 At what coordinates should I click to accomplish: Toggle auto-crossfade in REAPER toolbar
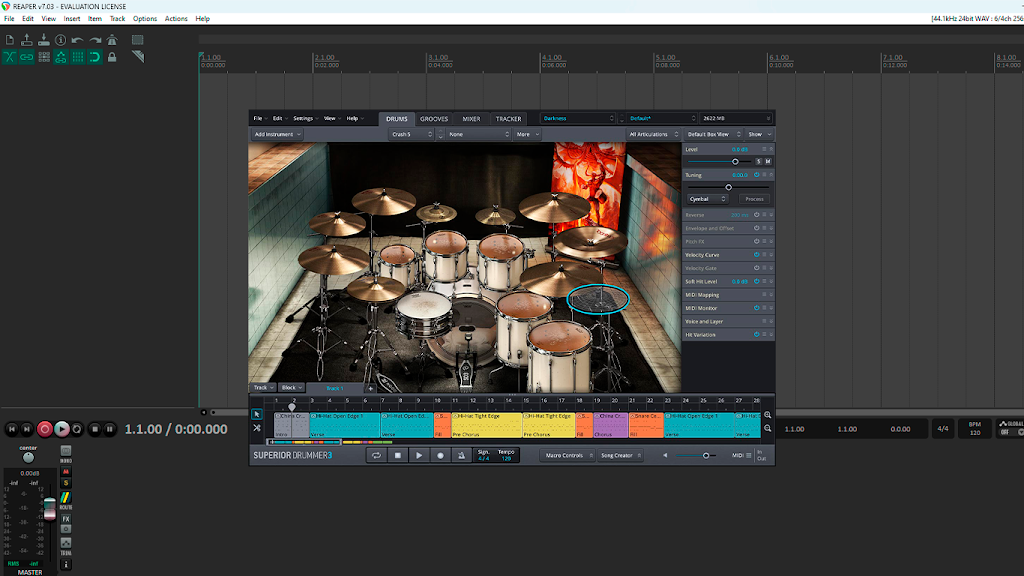pyautogui.click(x=10, y=57)
